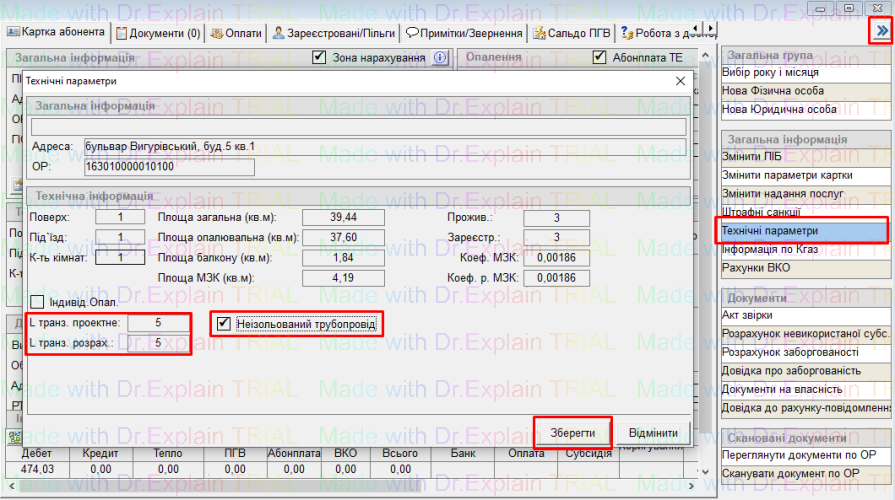The height and width of the screenshot is (500, 895).
Task: Switch to the Оплати tab
Action: point(236,33)
